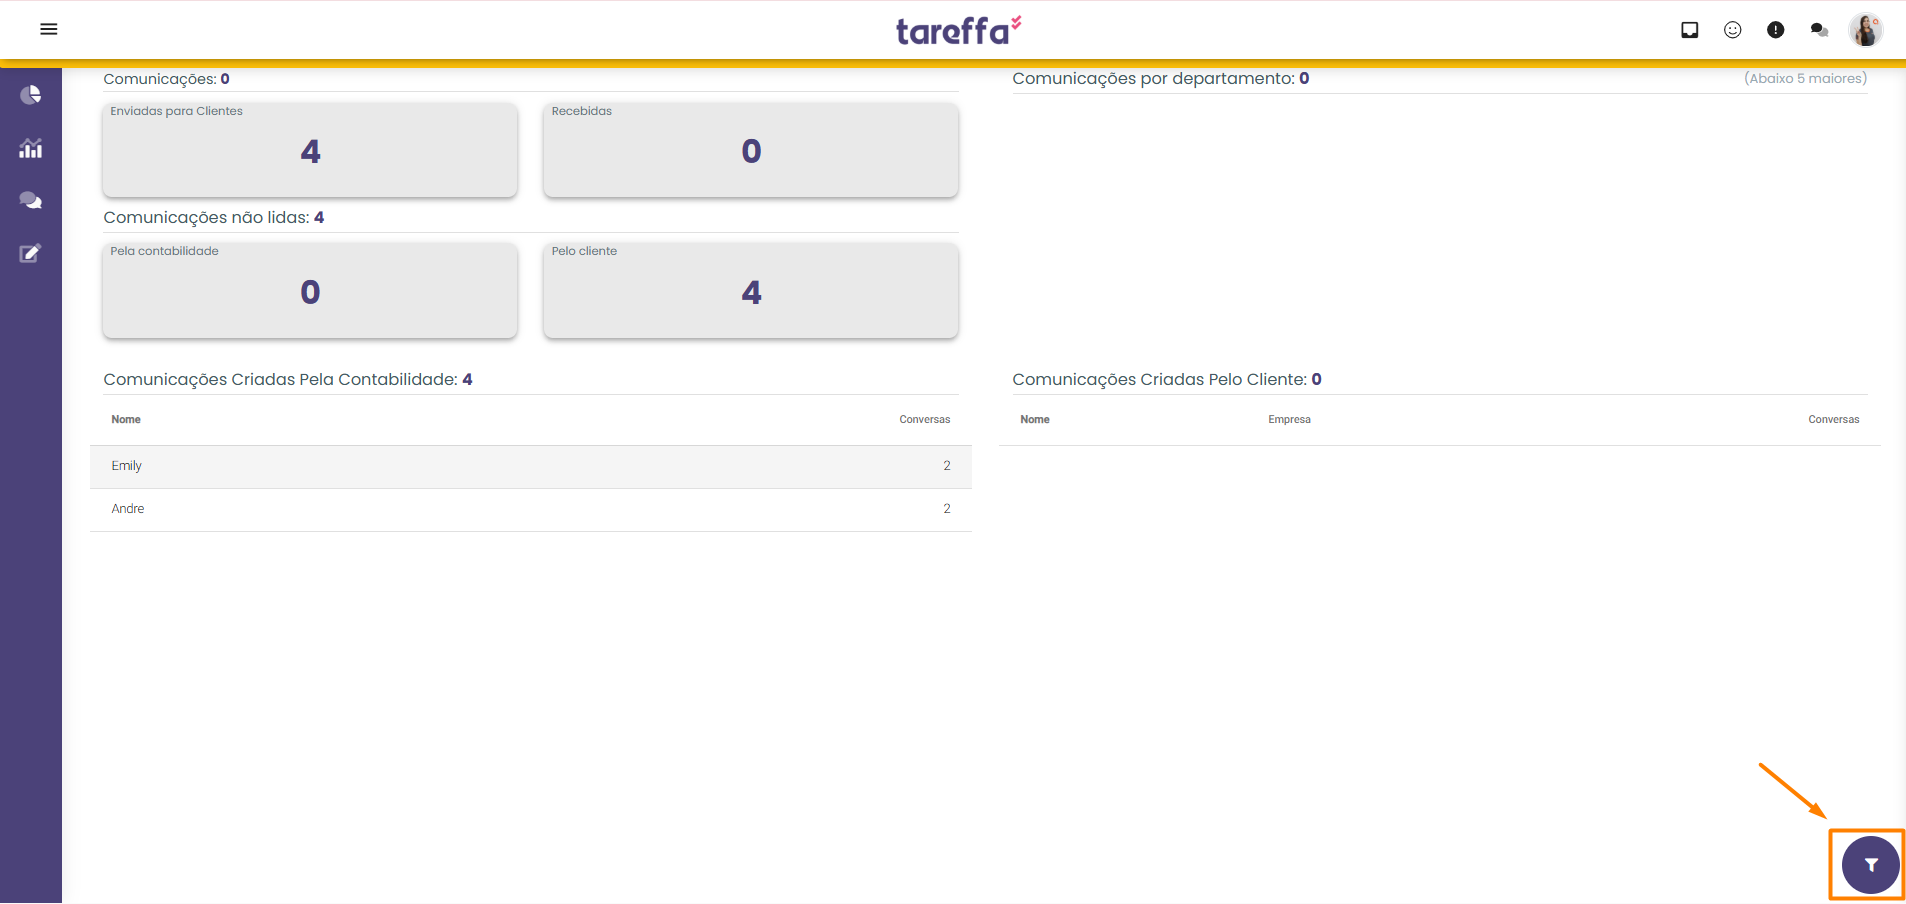Open the inbox icon in header
The width and height of the screenshot is (1906, 904).
coord(1689,30)
